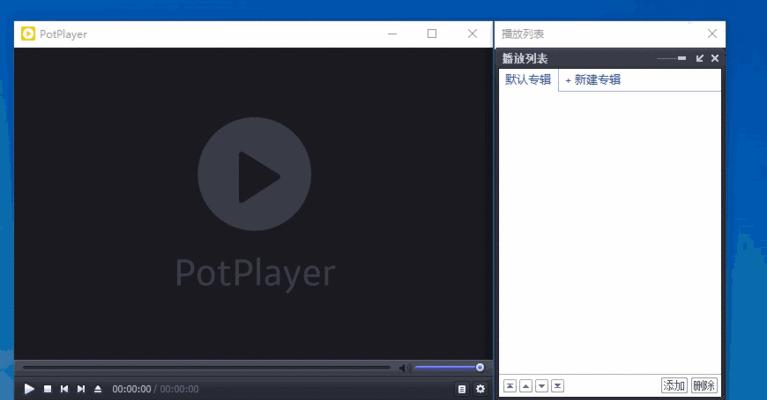Stop playback with the square button
This screenshot has width=767, height=400.
click(47, 389)
